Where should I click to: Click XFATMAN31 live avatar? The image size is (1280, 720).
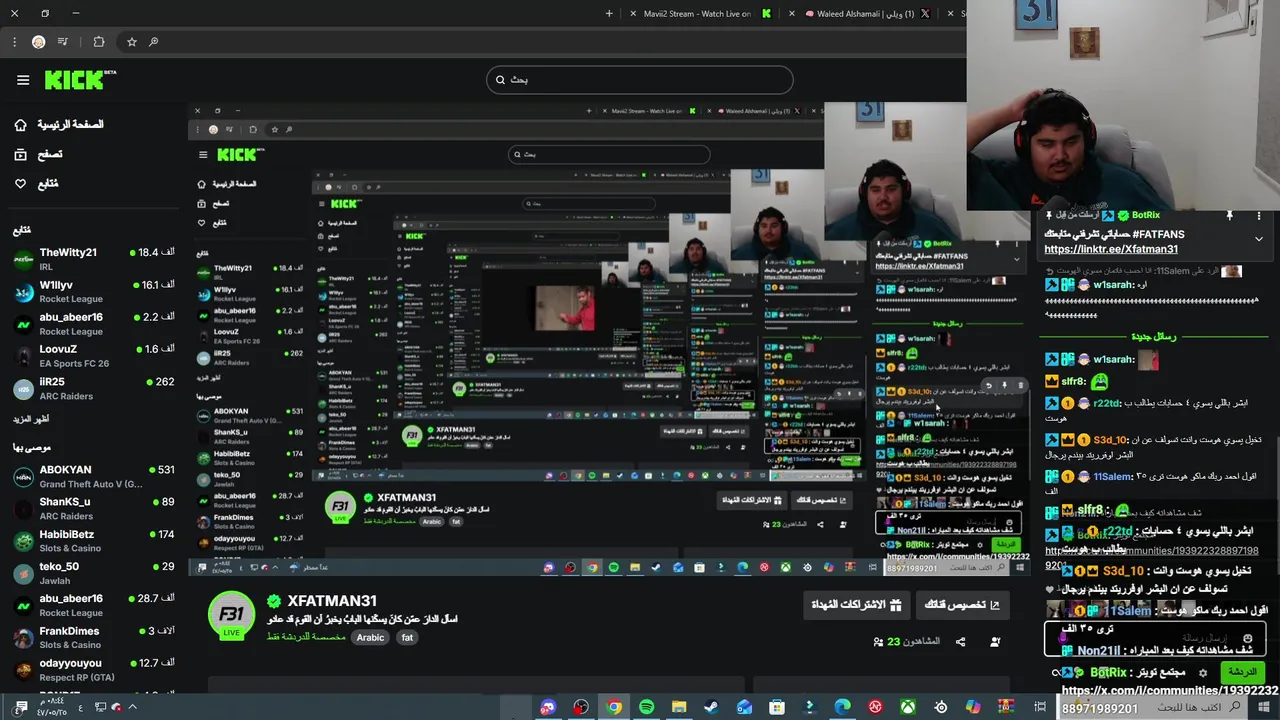click(x=231, y=616)
